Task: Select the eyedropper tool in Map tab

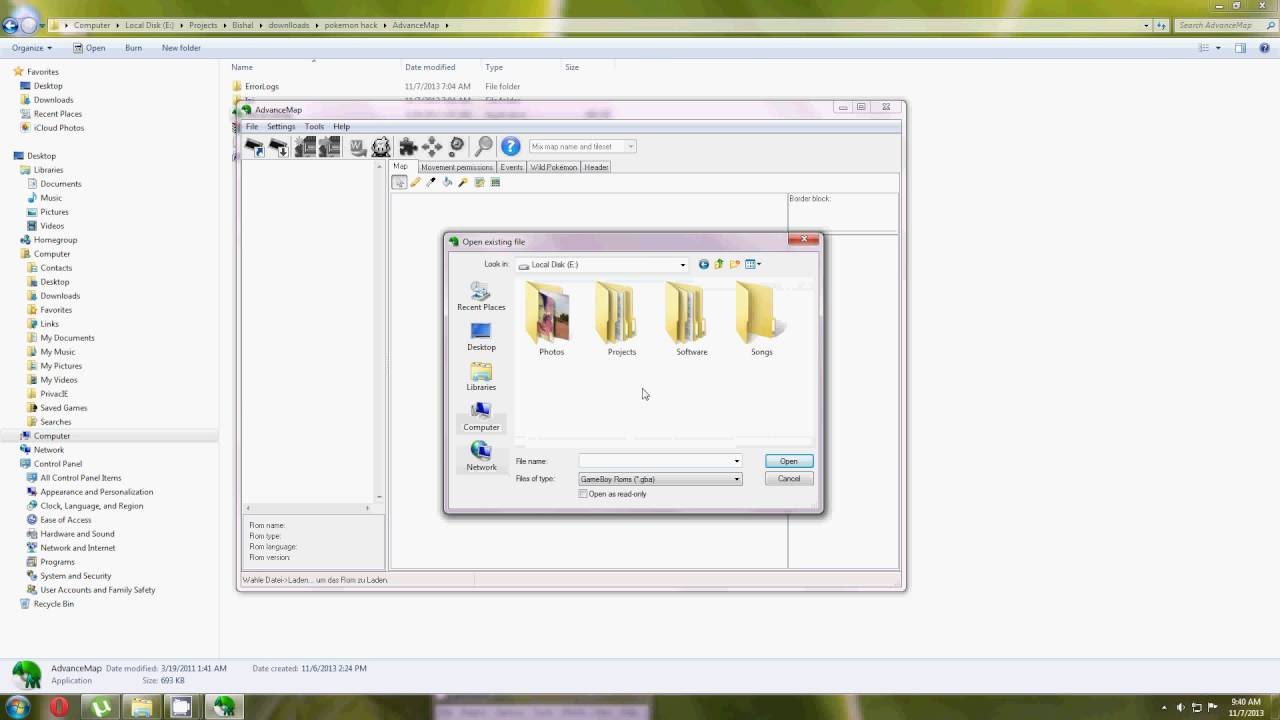Action: click(431, 182)
